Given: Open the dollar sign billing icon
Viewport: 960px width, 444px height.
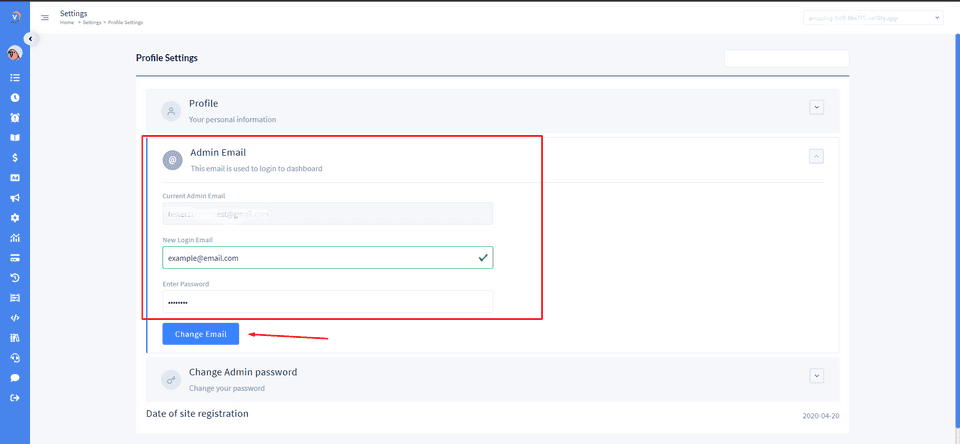Looking at the screenshot, I should [15, 157].
